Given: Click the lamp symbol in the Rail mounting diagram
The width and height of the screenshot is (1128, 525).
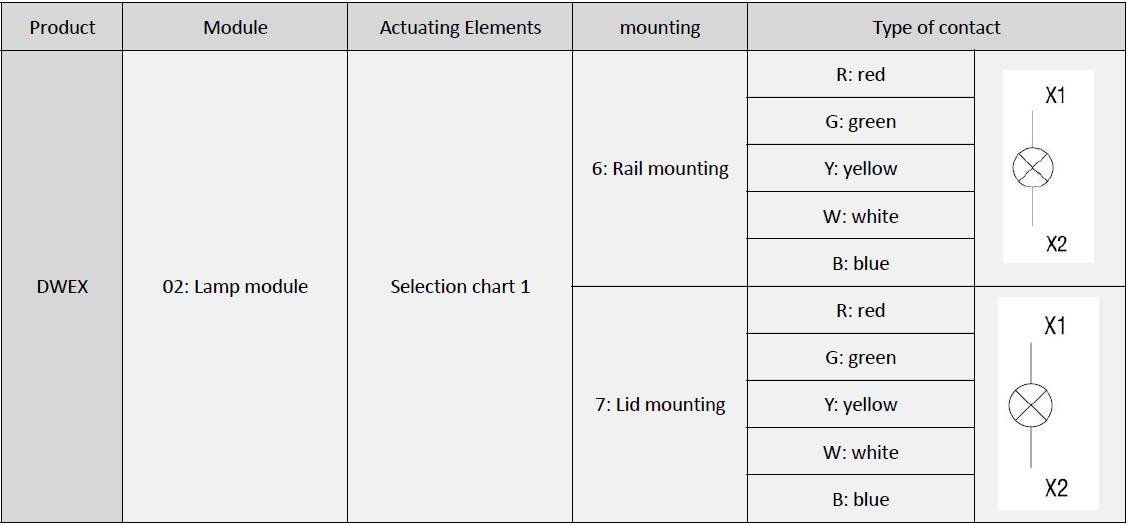Looking at the screenshot, I should tap(1033, 168).
